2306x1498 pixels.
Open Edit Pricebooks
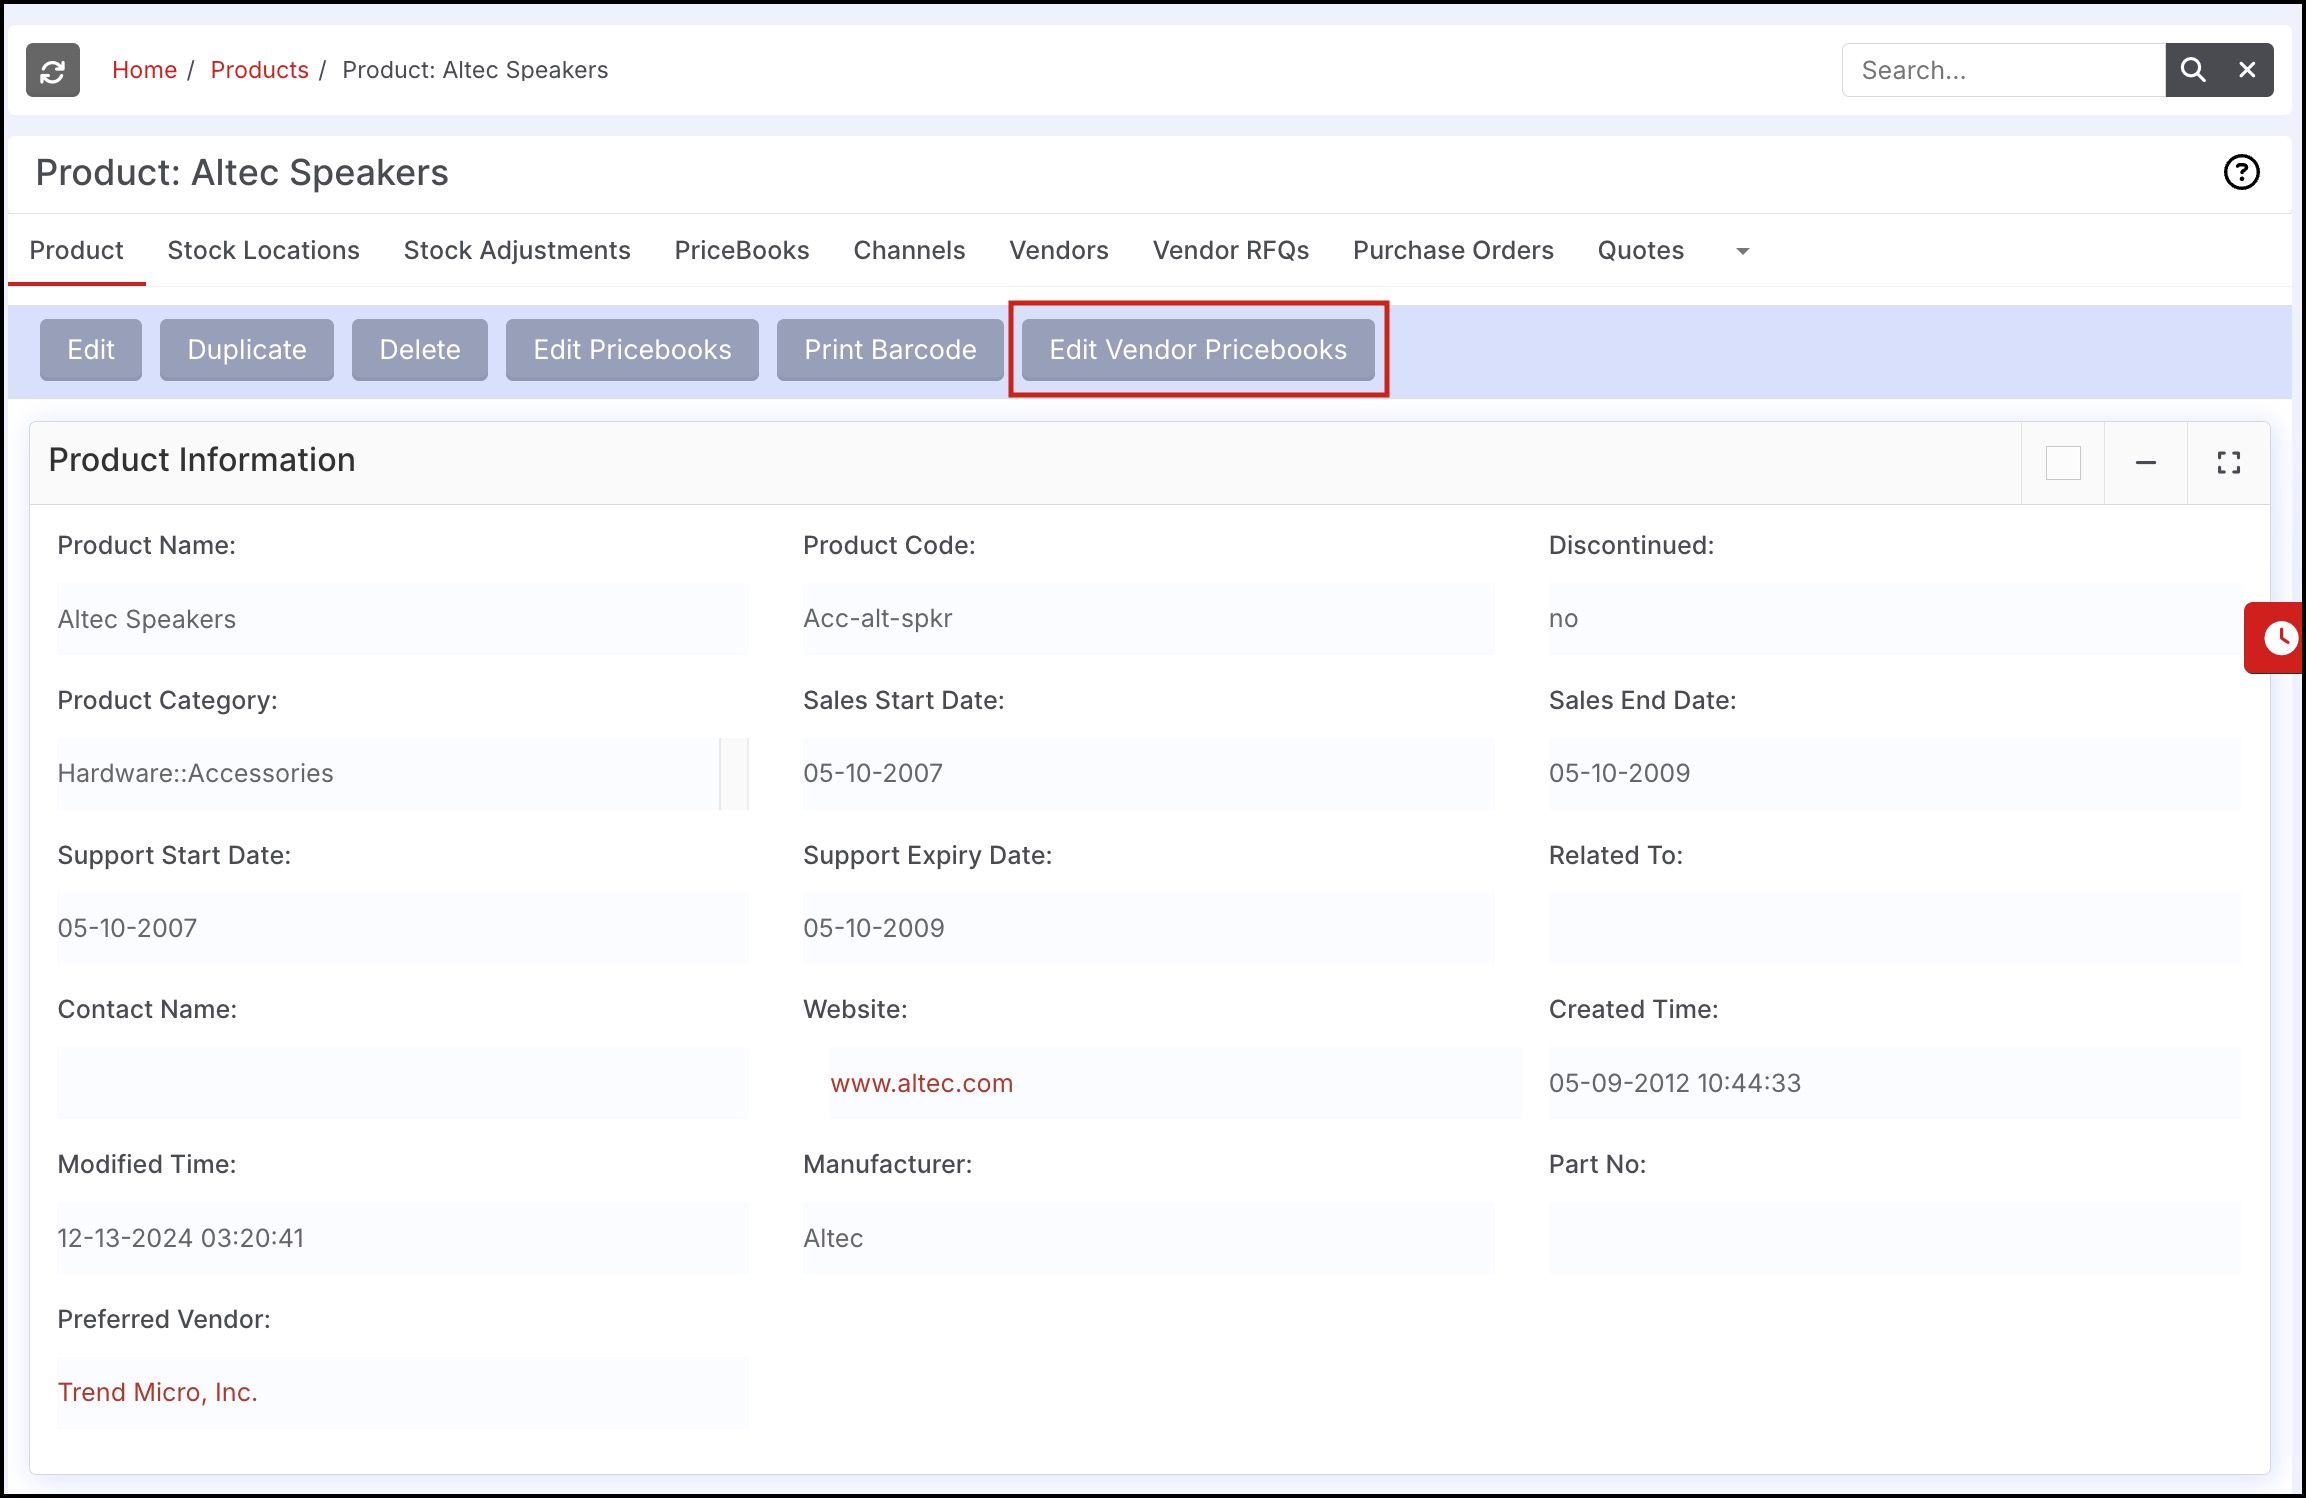coord(632,350)
